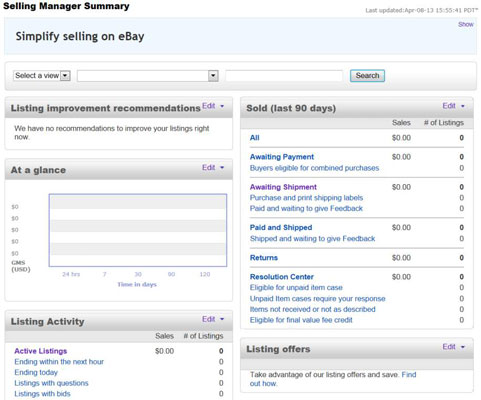Click Edit in Sold (last 90 days) panel

click(449, 106)
